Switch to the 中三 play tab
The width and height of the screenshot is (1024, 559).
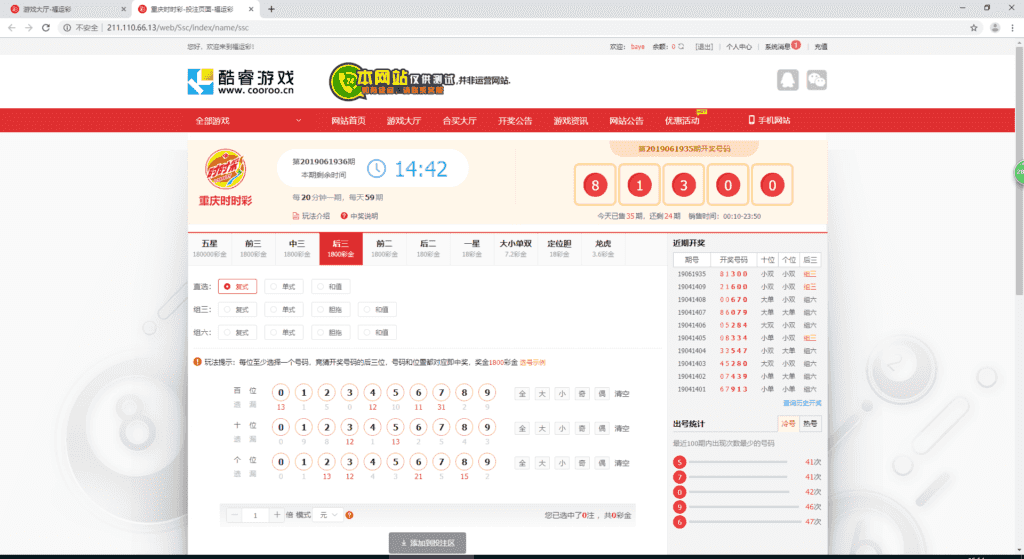[297, 249]
